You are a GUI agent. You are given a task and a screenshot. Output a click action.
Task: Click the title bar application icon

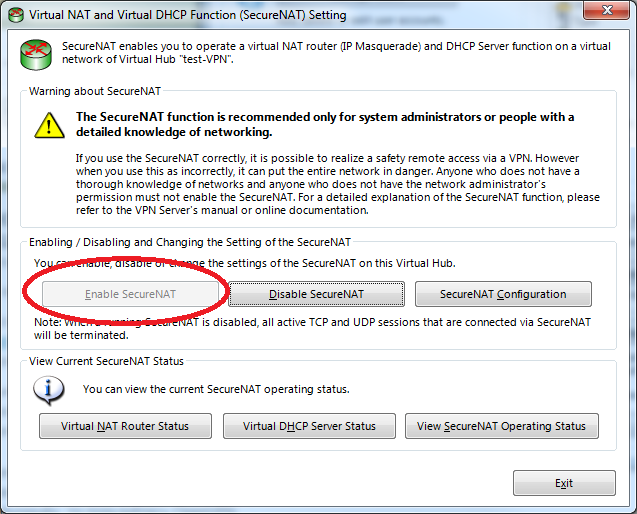click(16, 15)
